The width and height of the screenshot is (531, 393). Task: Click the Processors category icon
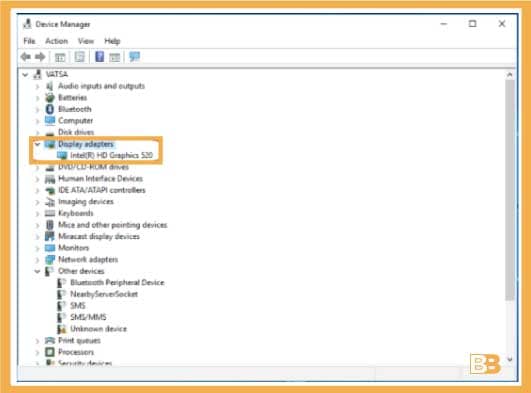(50, 352)
